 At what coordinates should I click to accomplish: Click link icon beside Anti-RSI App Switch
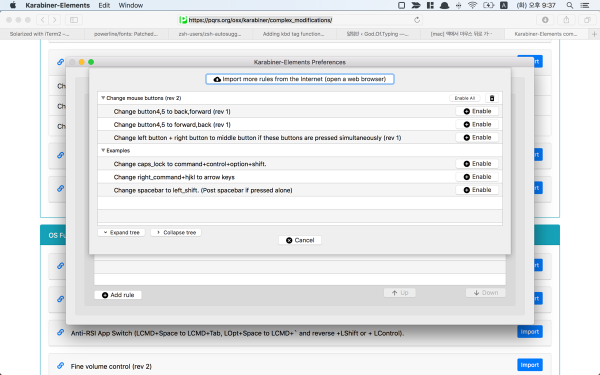pos(60,332)
